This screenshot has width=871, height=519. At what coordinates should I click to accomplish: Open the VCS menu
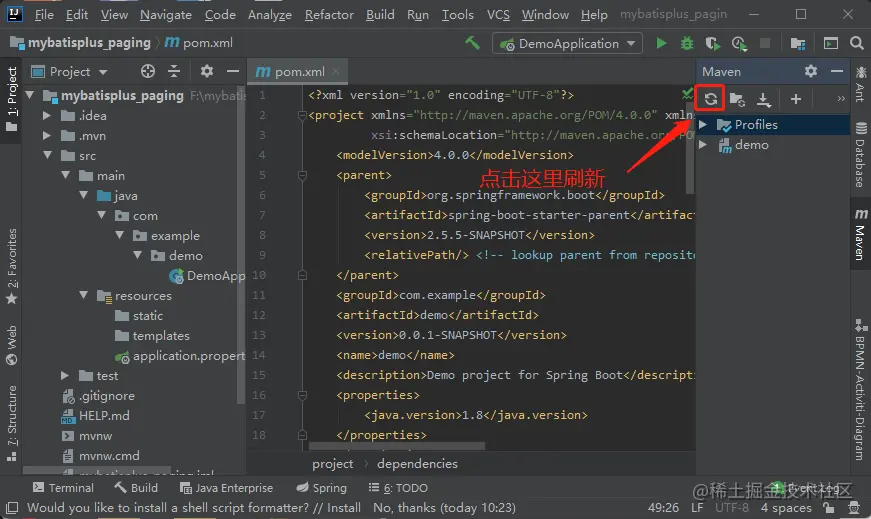[x=498, y=14]
